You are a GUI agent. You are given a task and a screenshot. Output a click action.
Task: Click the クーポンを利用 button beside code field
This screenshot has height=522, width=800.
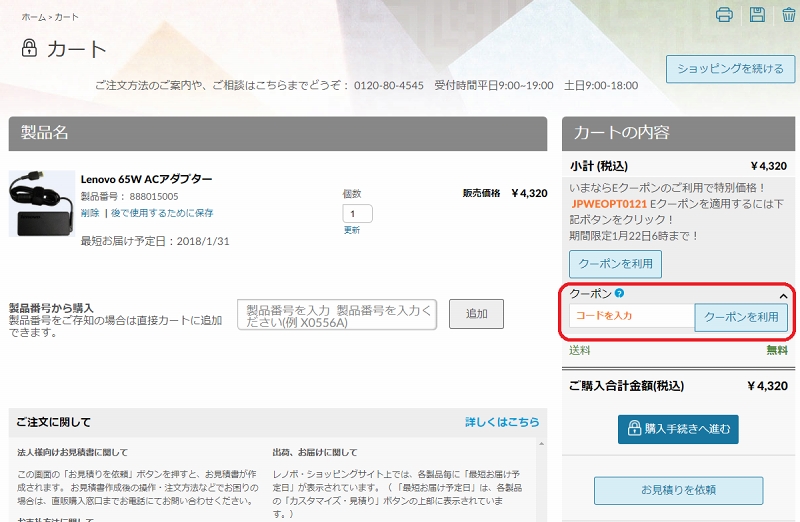741,317
